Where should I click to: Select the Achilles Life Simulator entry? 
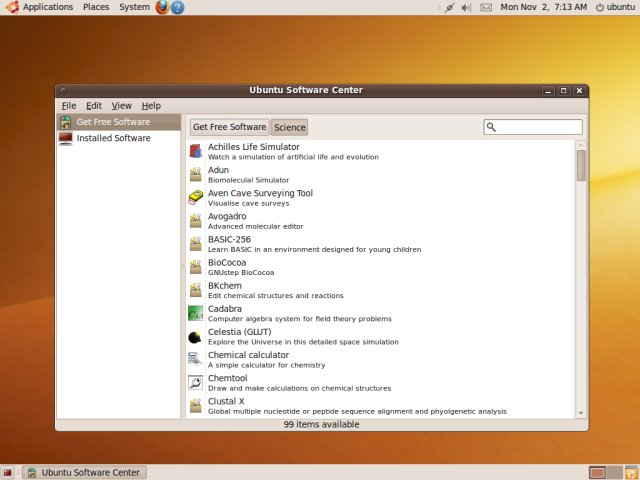tap(381, 151)
